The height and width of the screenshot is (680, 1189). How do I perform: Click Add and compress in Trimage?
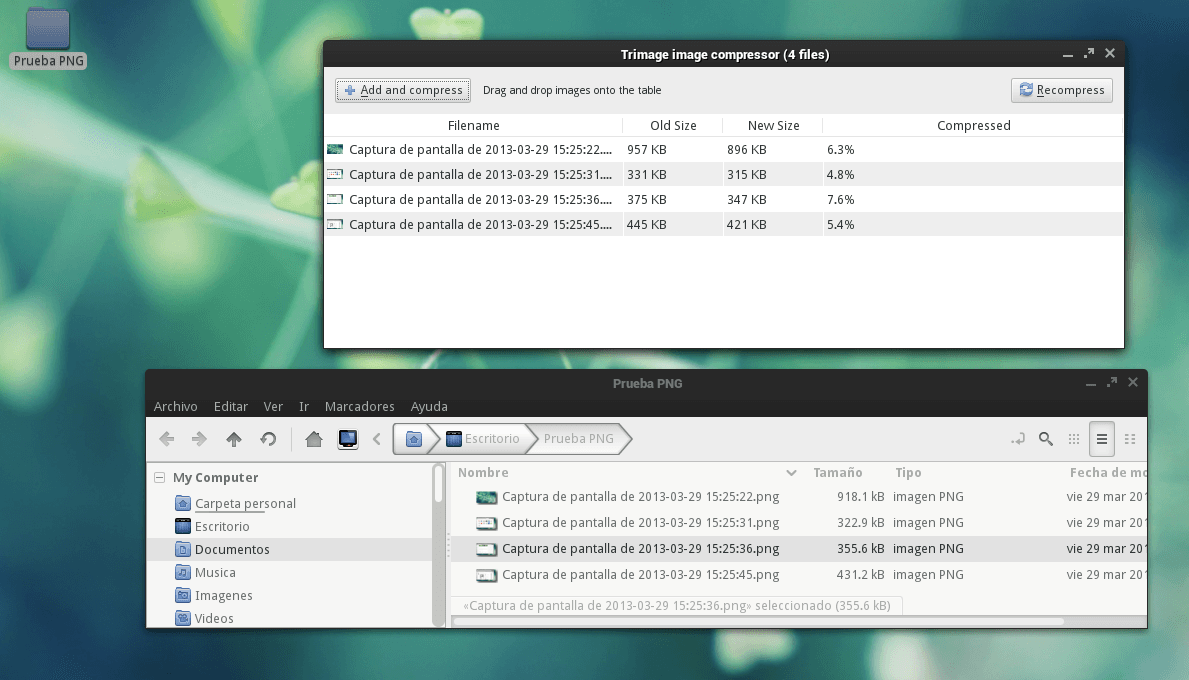pos(402,90)
